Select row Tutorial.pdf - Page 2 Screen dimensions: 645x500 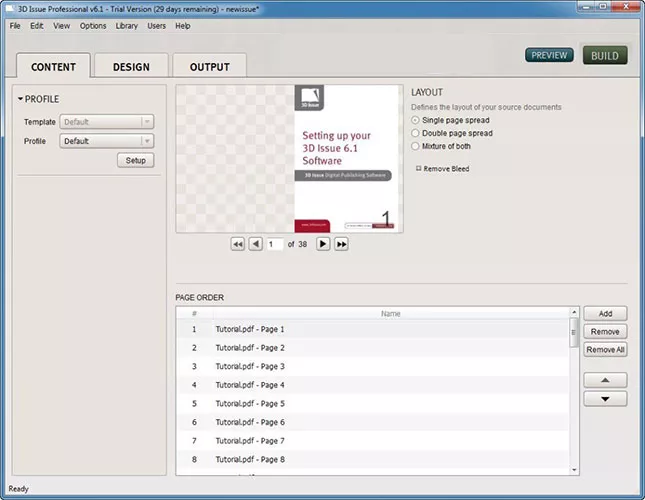tap(373, 348)
